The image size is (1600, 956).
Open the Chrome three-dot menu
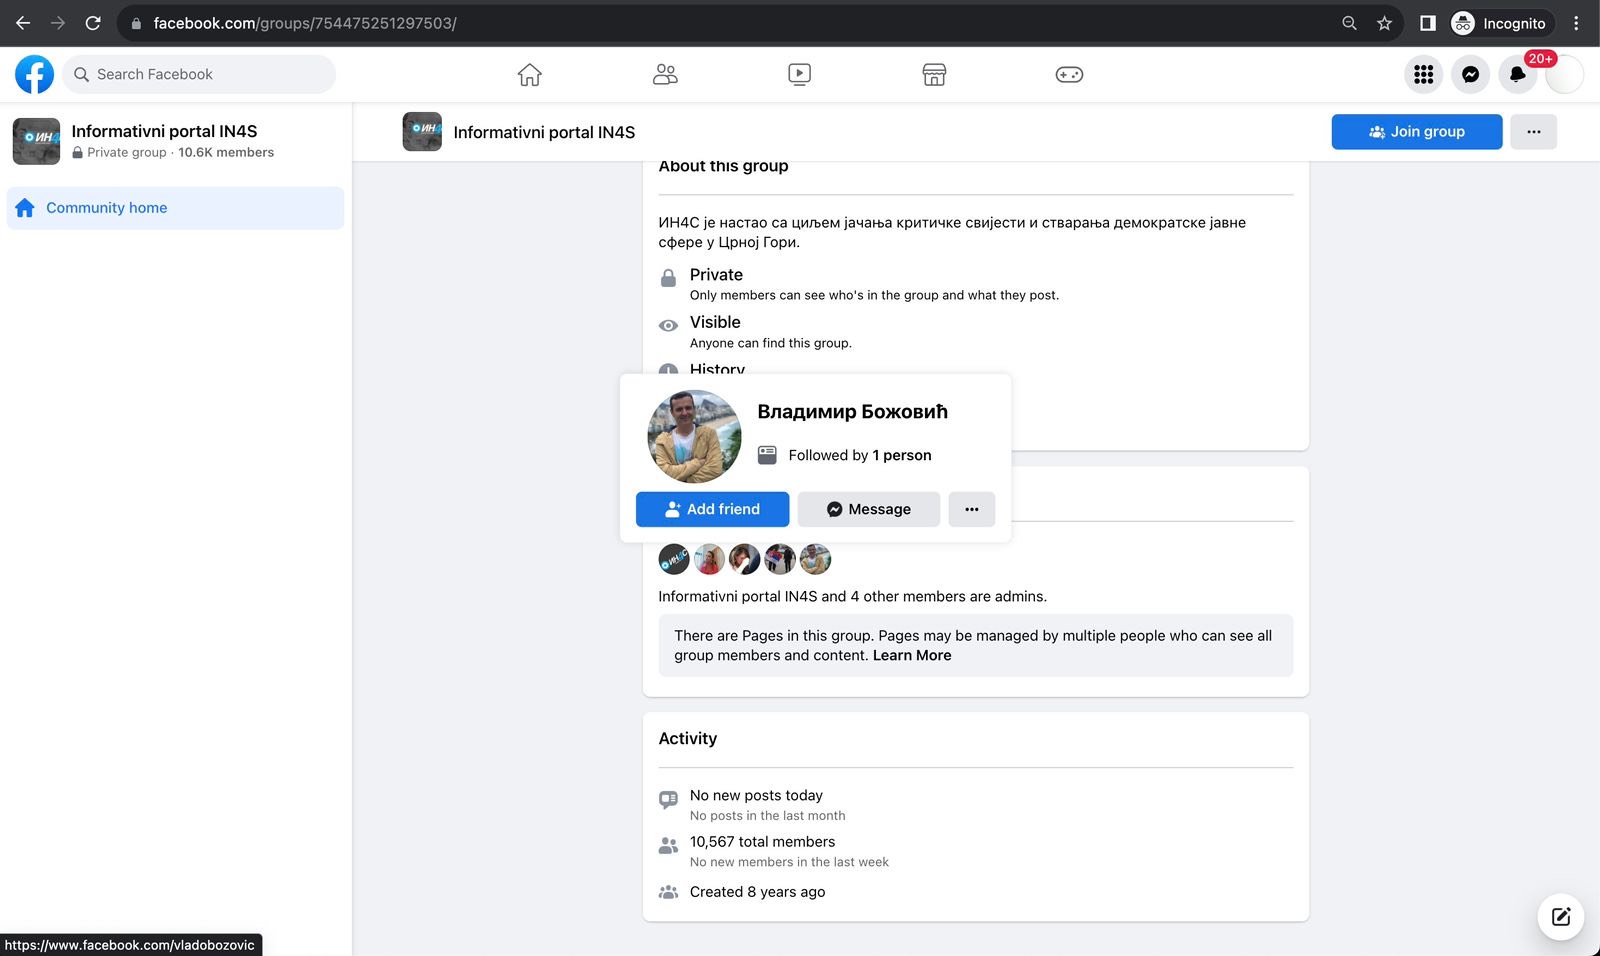(1577, 23)
